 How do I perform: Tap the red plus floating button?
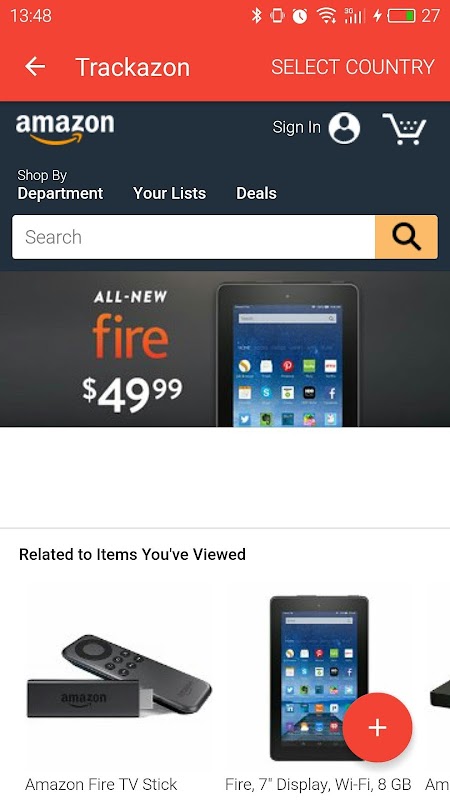[x=377, y=727]
